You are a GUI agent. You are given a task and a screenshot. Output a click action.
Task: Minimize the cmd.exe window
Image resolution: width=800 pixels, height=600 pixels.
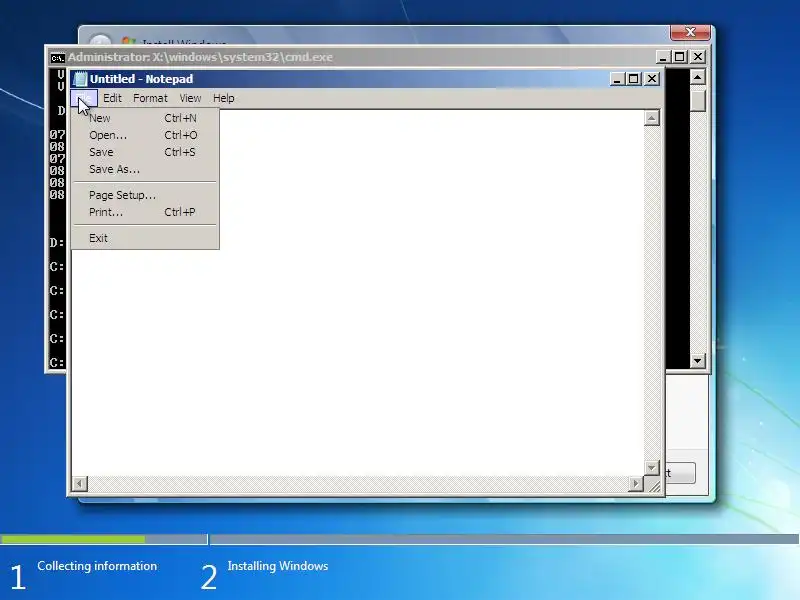point(662,57)
